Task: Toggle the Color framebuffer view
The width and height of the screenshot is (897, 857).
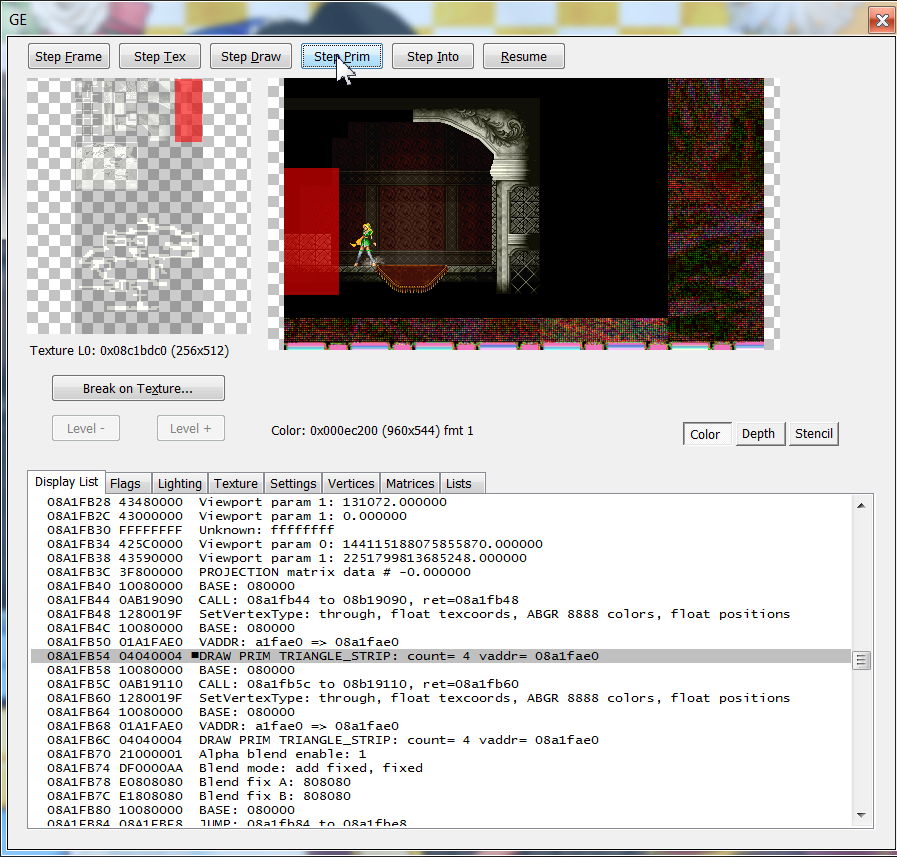Action: (x=705, y=434)
